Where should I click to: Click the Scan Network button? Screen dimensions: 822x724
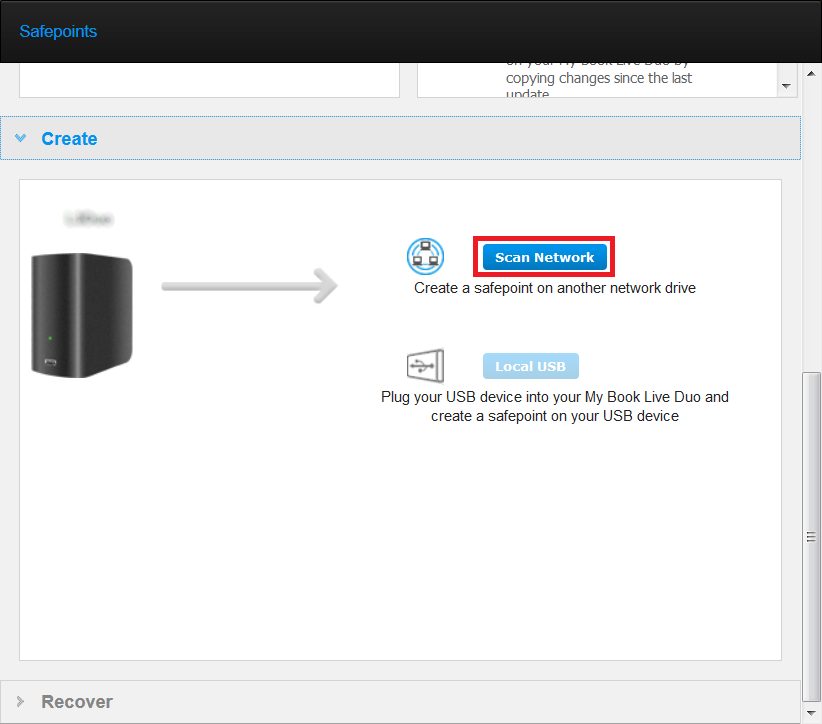tap(544, 257)
